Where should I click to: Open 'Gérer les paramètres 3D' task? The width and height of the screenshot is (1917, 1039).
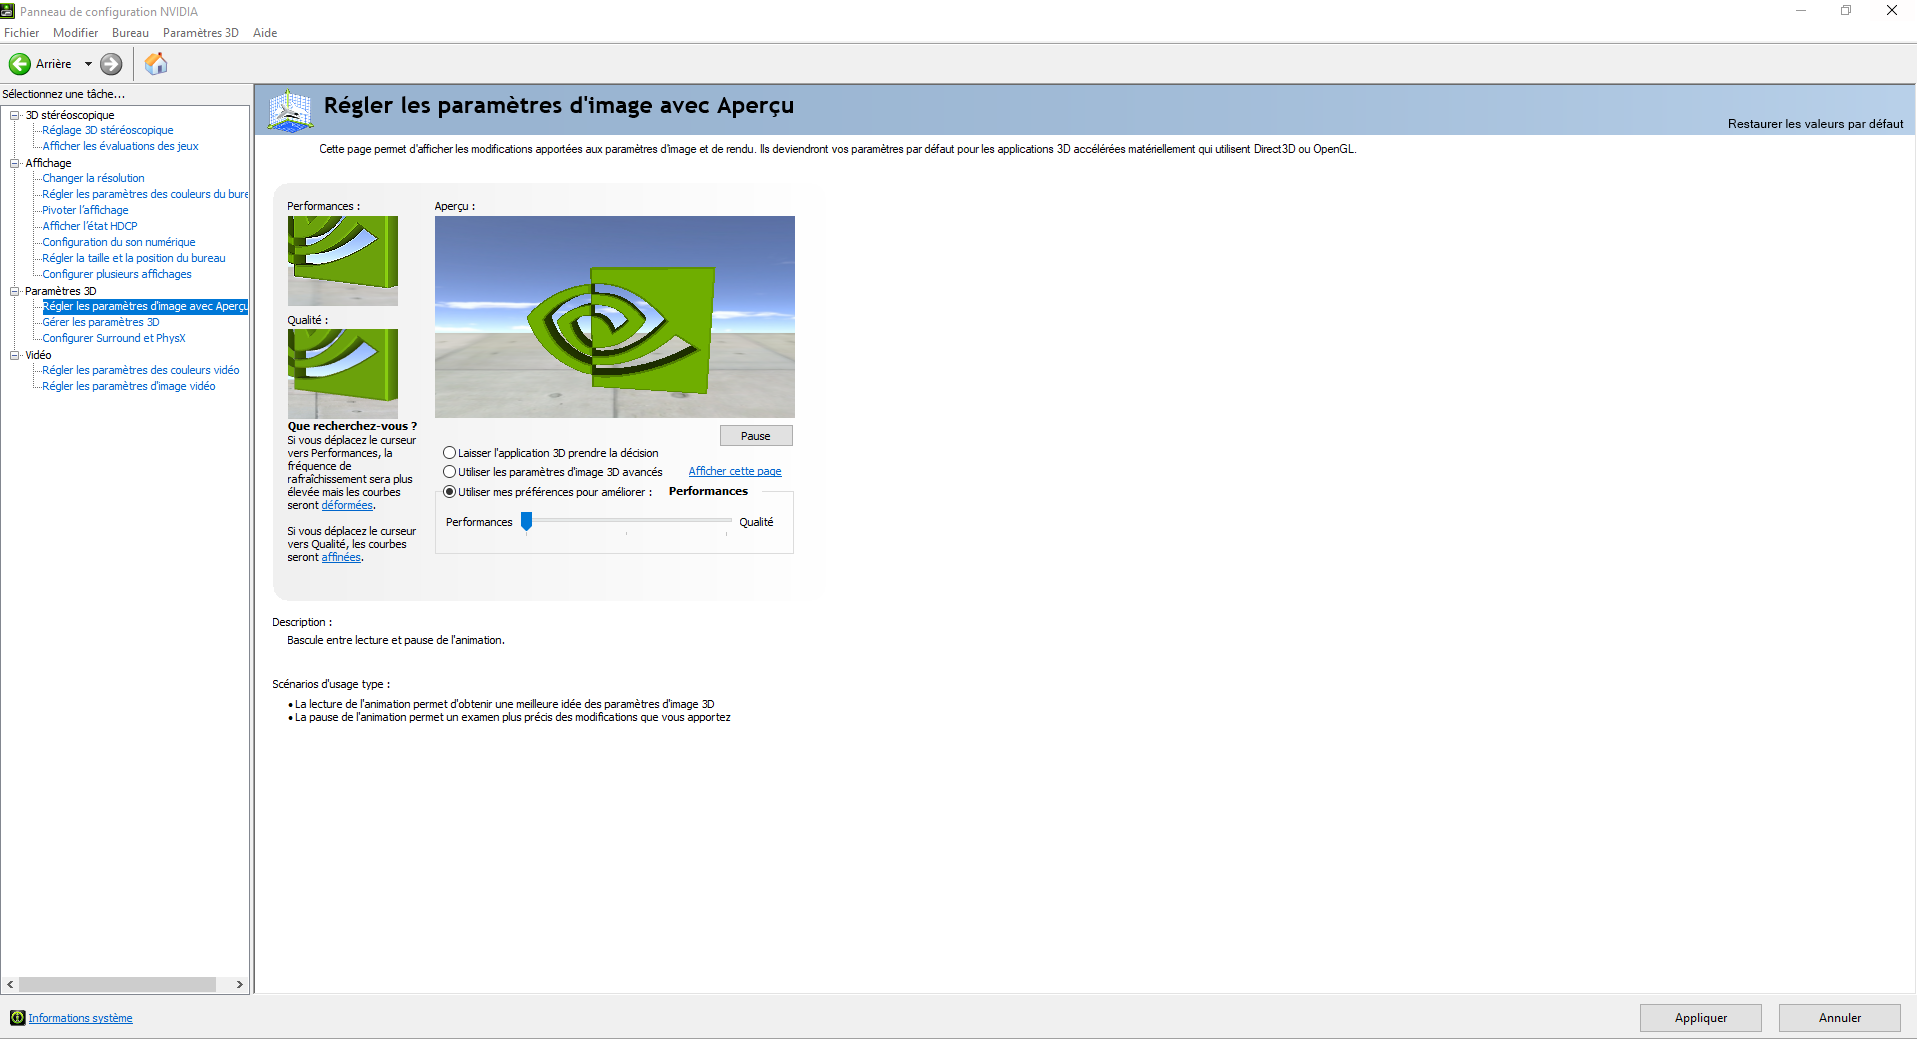pyautogui.click(x=101, y=322)
